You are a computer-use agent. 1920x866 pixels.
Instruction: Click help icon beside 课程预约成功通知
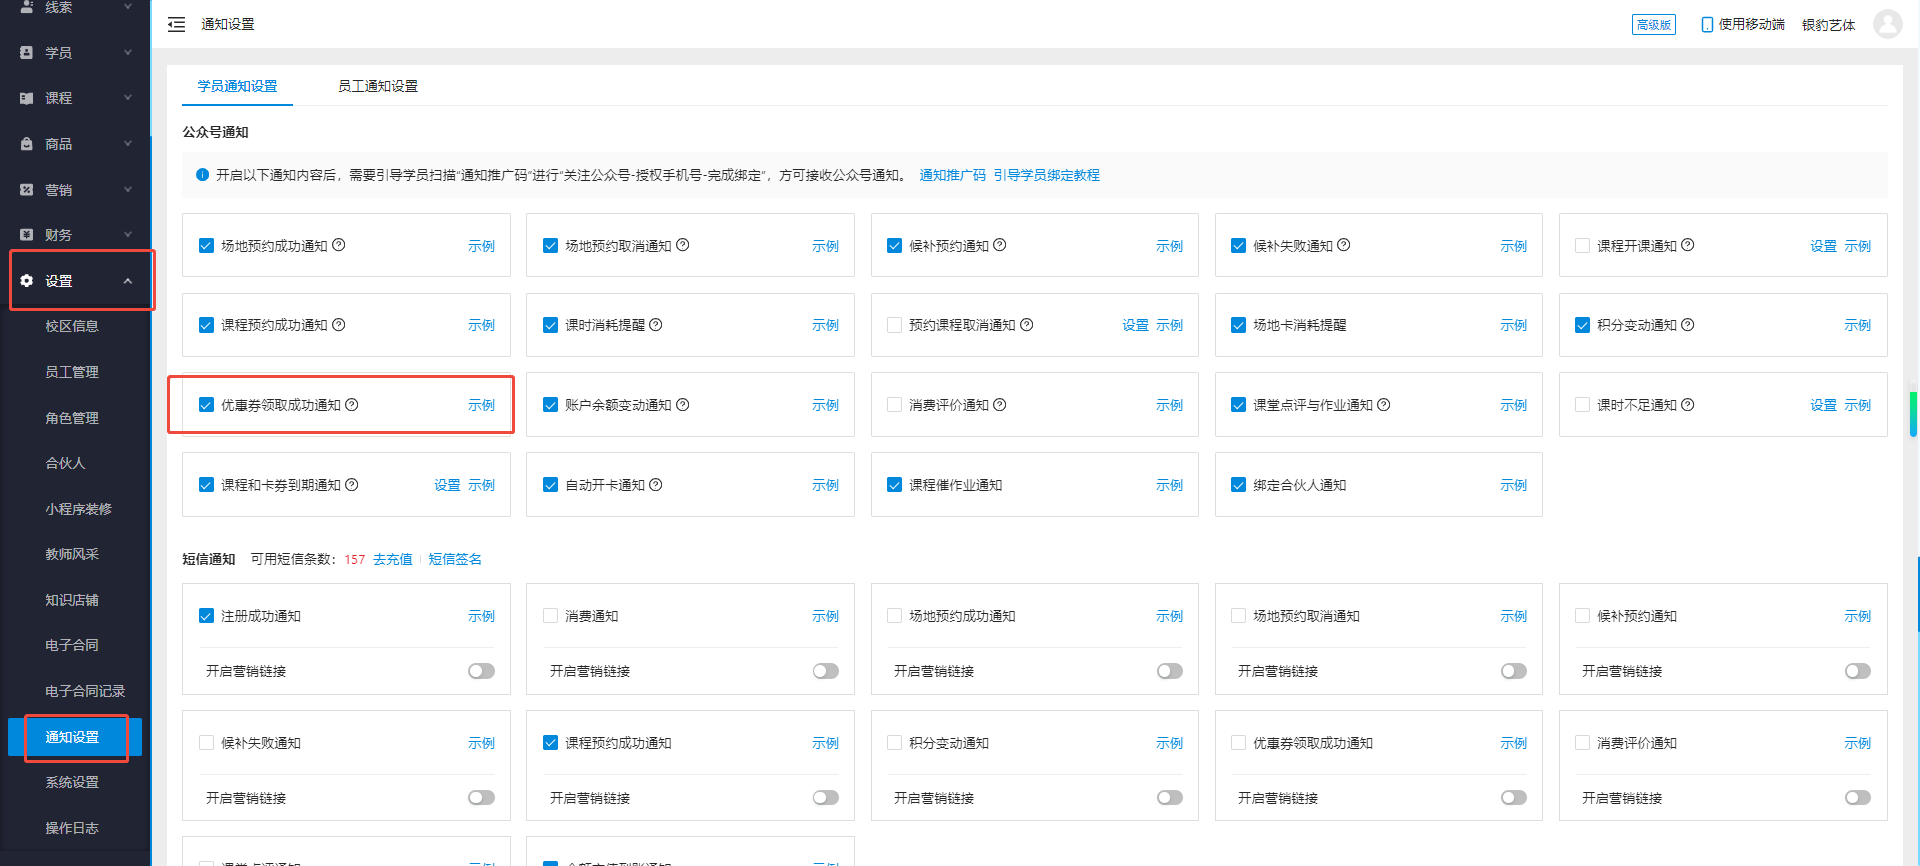click(339, 325)
